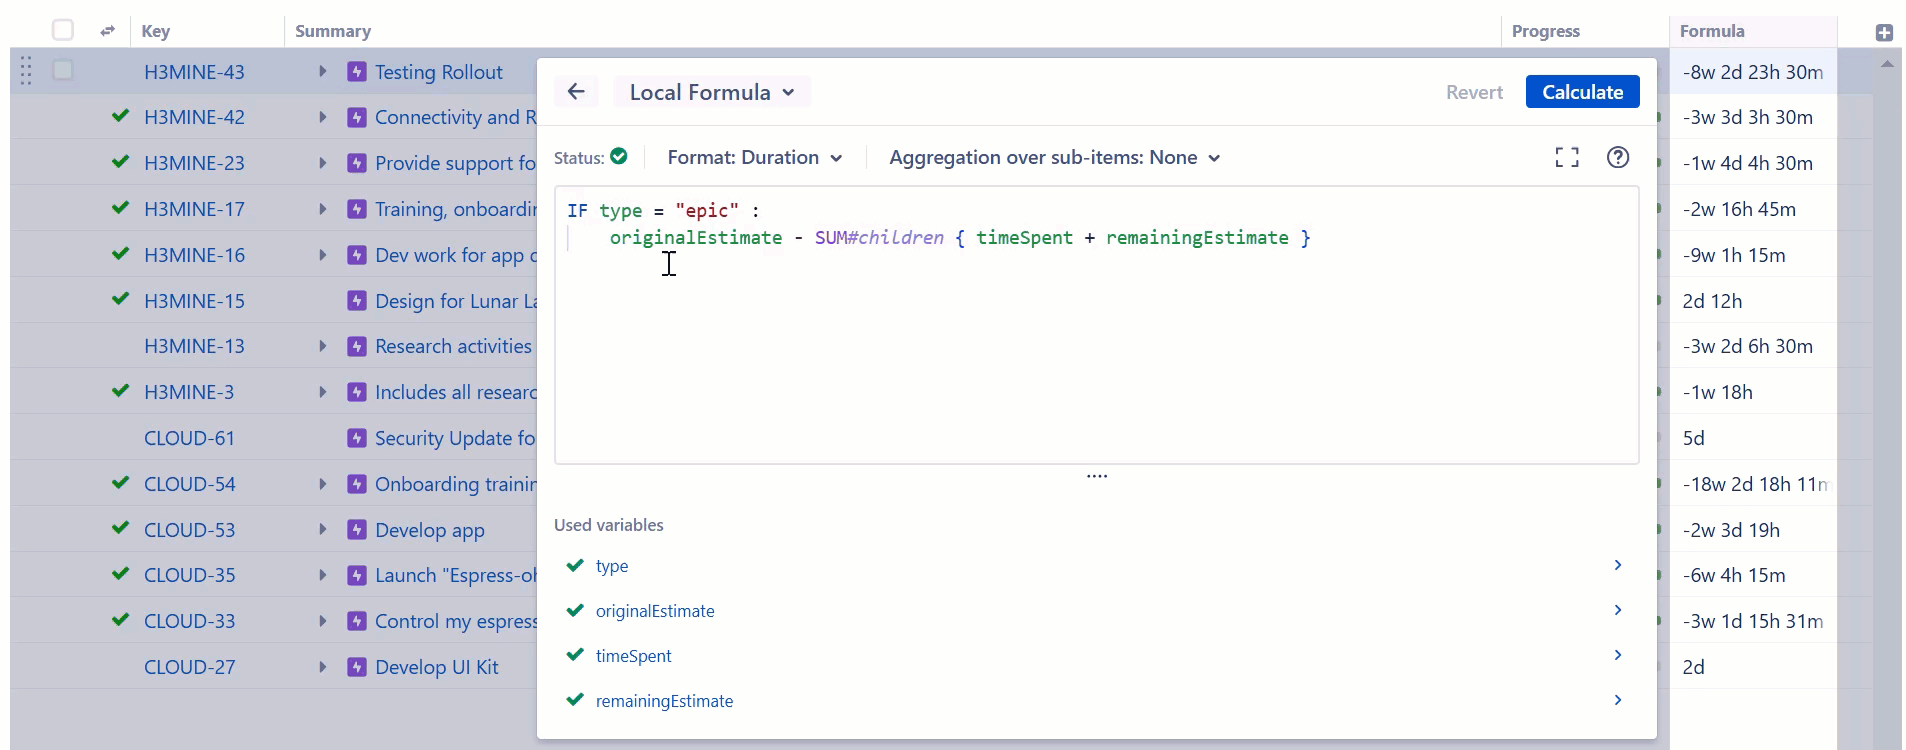Open the Local Formula dropdown
1906x750 pixels.
pyautogui.click(x=711, y=92)
